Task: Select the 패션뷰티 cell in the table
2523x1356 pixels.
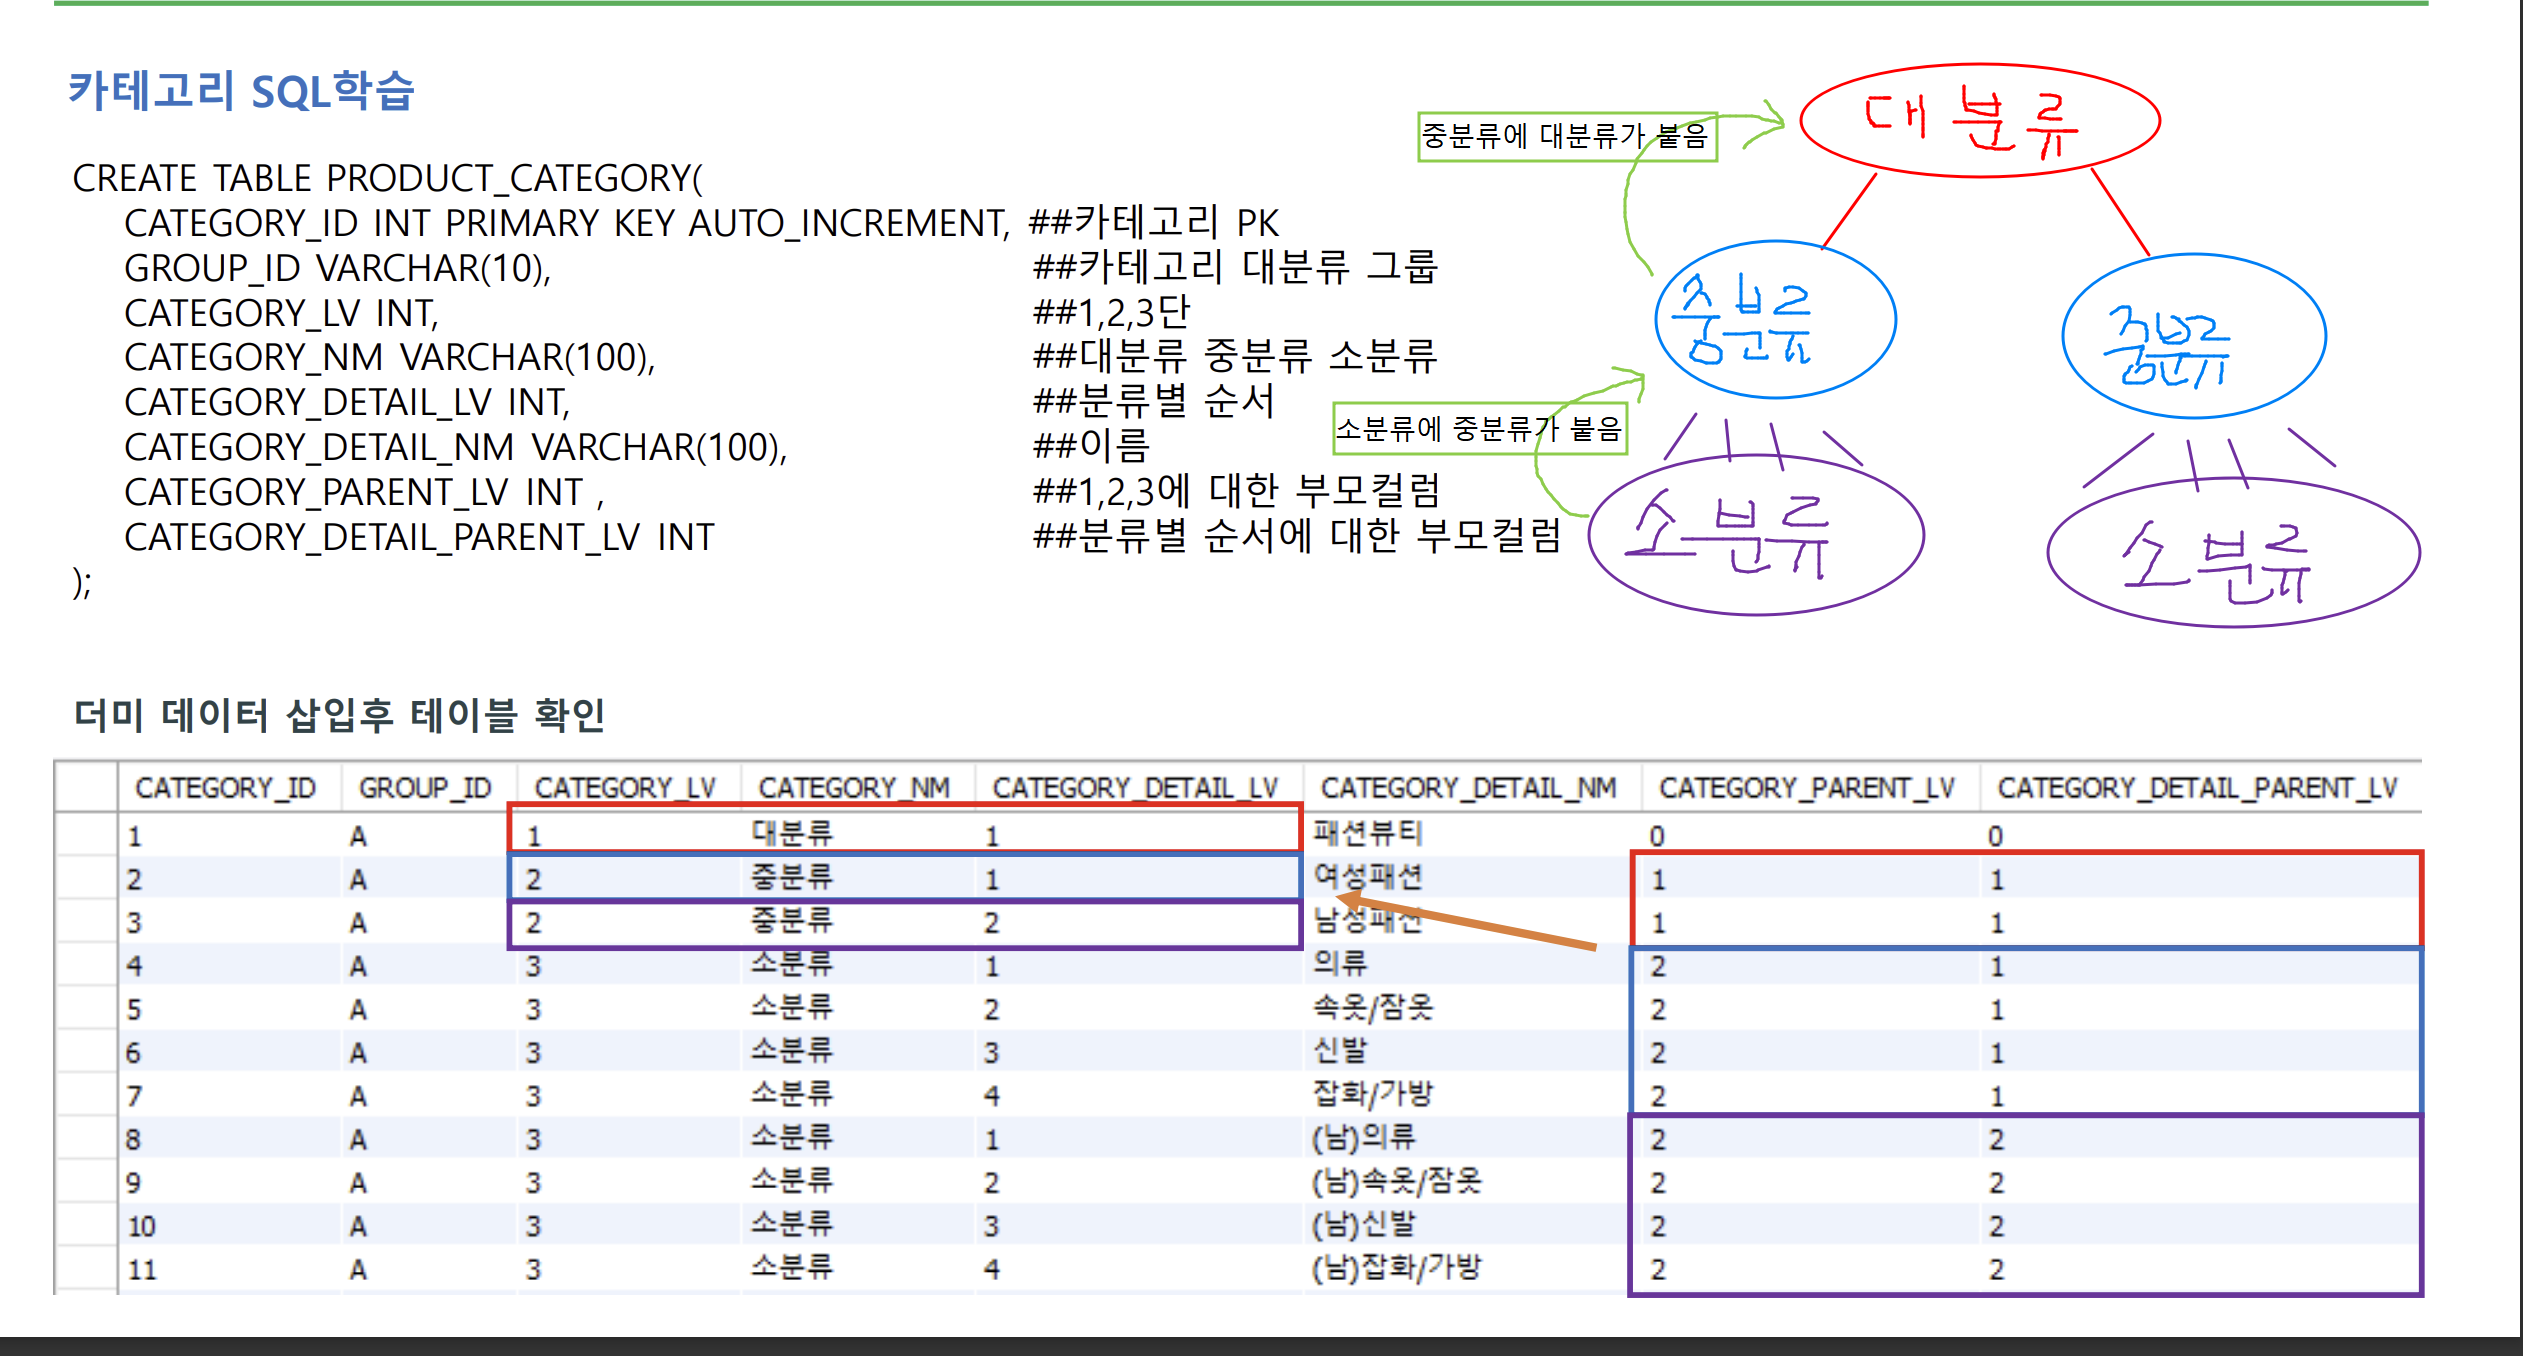Action: click(x=1367, y=834)
